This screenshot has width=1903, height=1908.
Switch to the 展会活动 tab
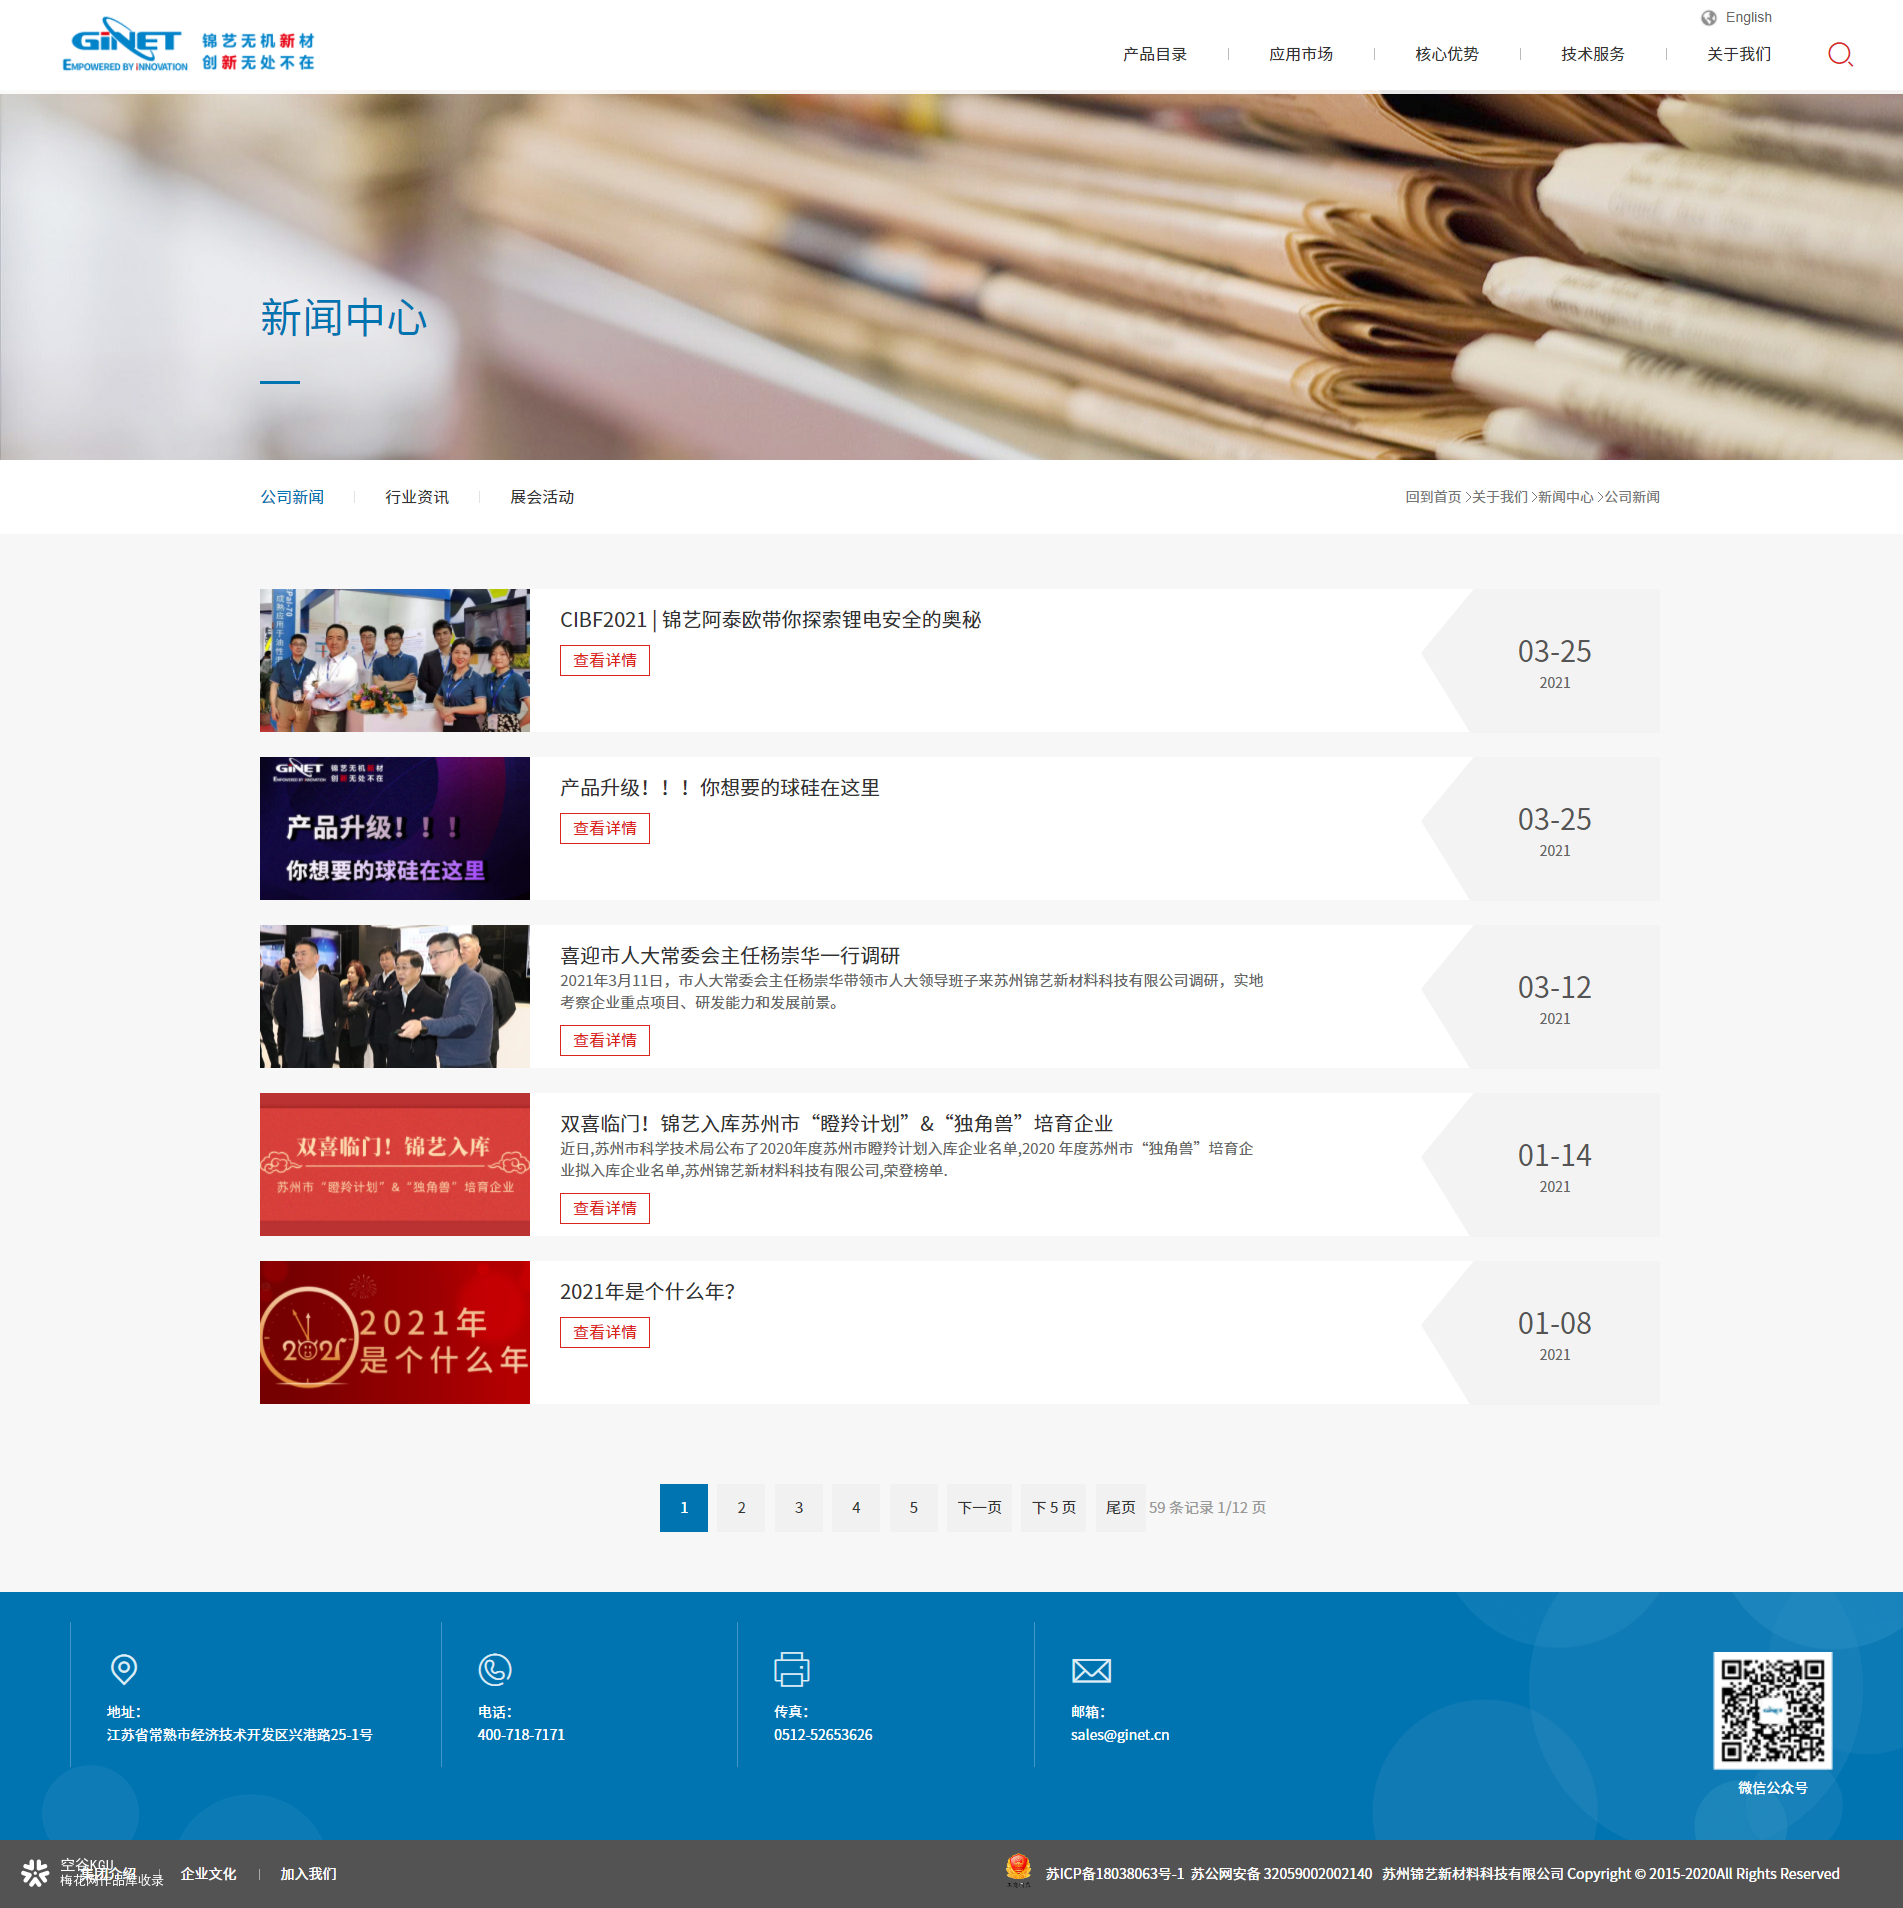coord(542,497)
